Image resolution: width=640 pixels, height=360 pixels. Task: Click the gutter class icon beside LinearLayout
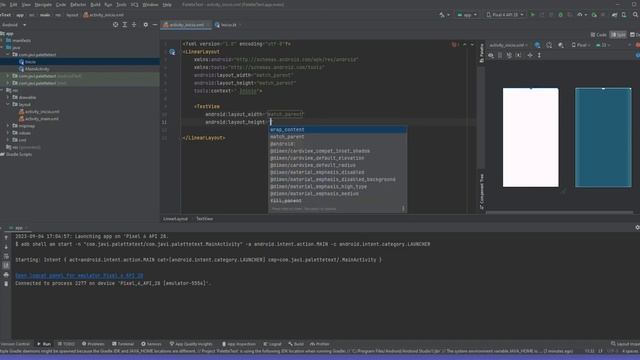pos(172,52)
